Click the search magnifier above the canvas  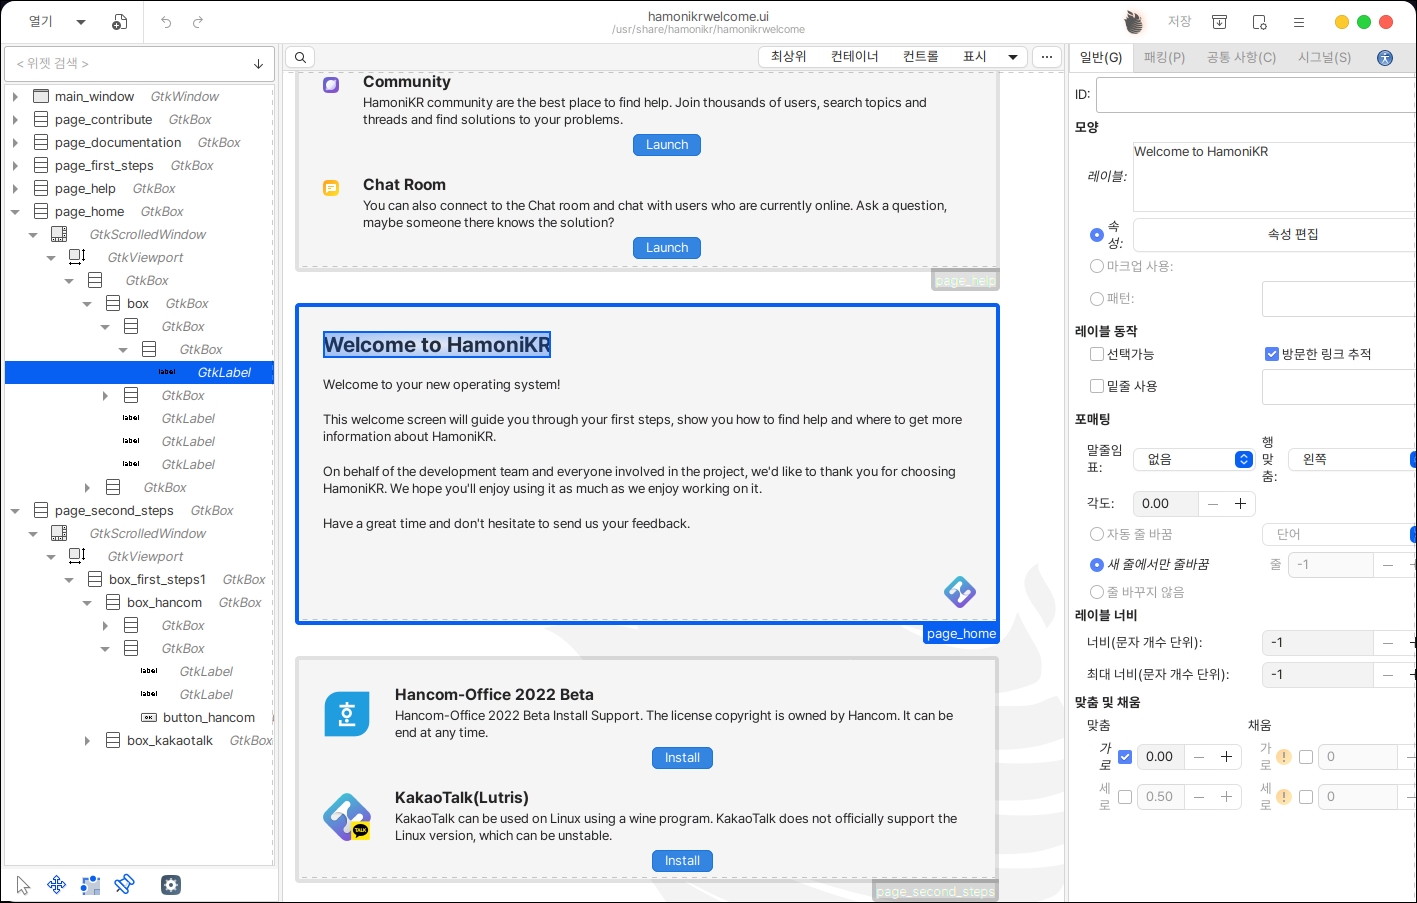(300, 57)
